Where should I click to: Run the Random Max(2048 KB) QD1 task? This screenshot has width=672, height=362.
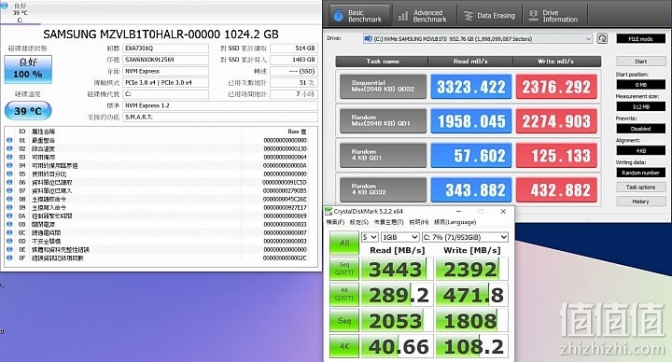(x=383, y=120)
